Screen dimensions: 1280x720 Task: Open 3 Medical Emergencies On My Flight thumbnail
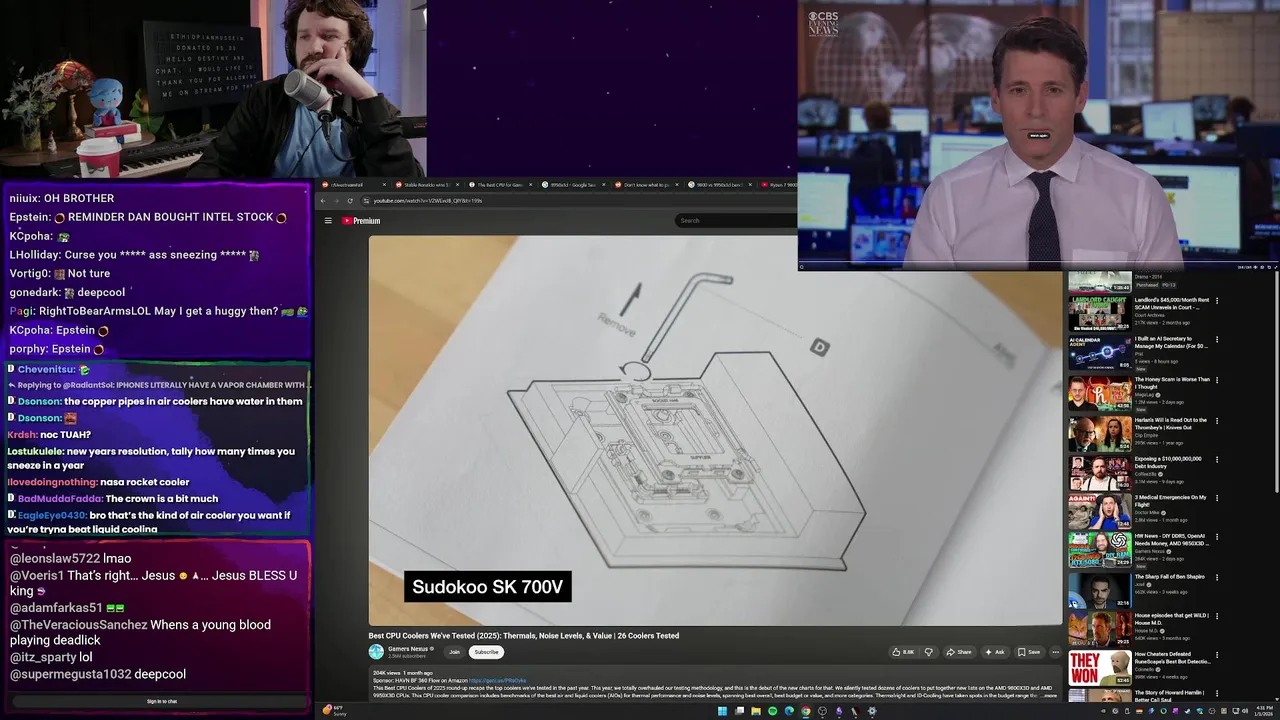1099,511
